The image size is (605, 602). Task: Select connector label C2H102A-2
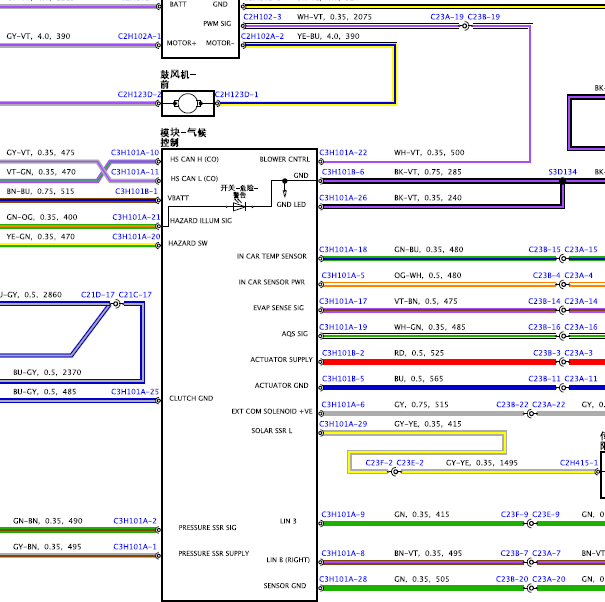[x=262, y=36]
